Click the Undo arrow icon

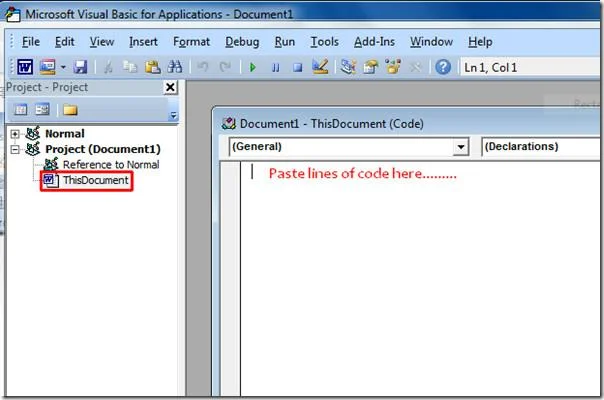point(203,67)
